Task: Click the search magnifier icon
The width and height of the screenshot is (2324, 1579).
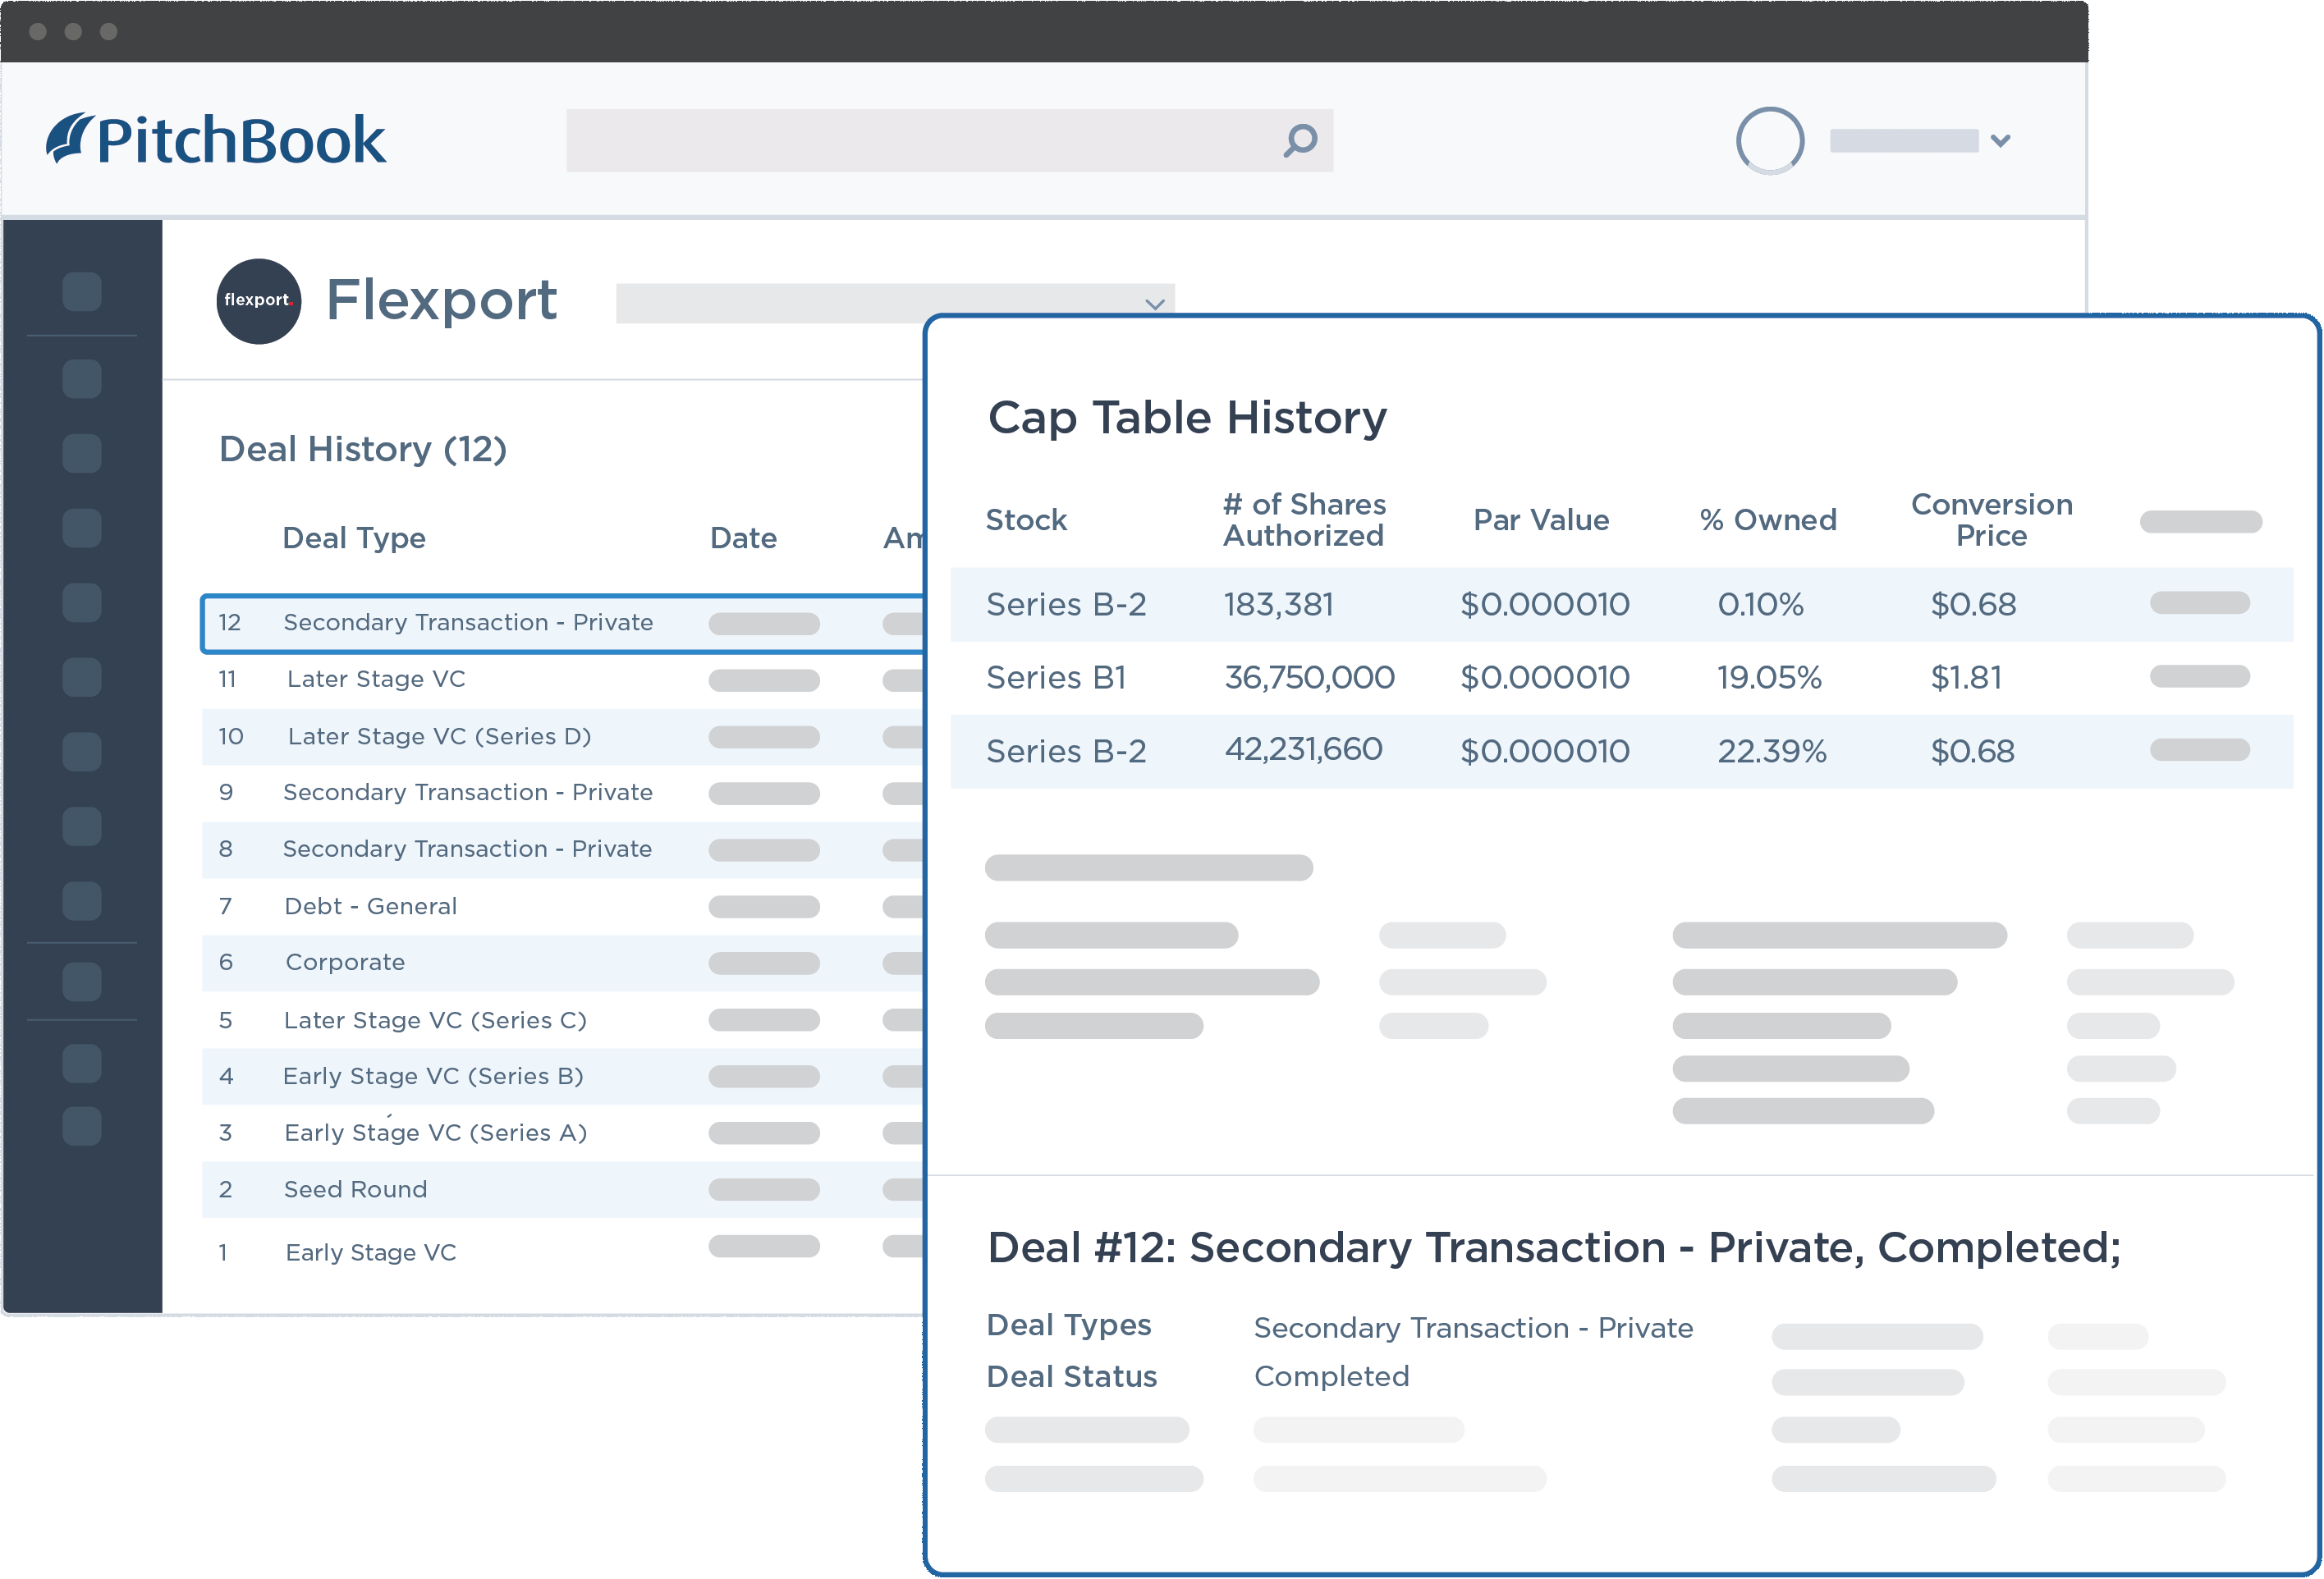Action: (x=1300, y=140)
